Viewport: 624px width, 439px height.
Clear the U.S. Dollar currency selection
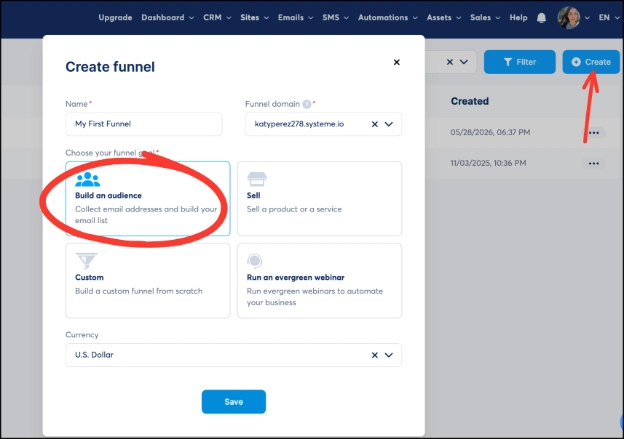tap(374, 355)
